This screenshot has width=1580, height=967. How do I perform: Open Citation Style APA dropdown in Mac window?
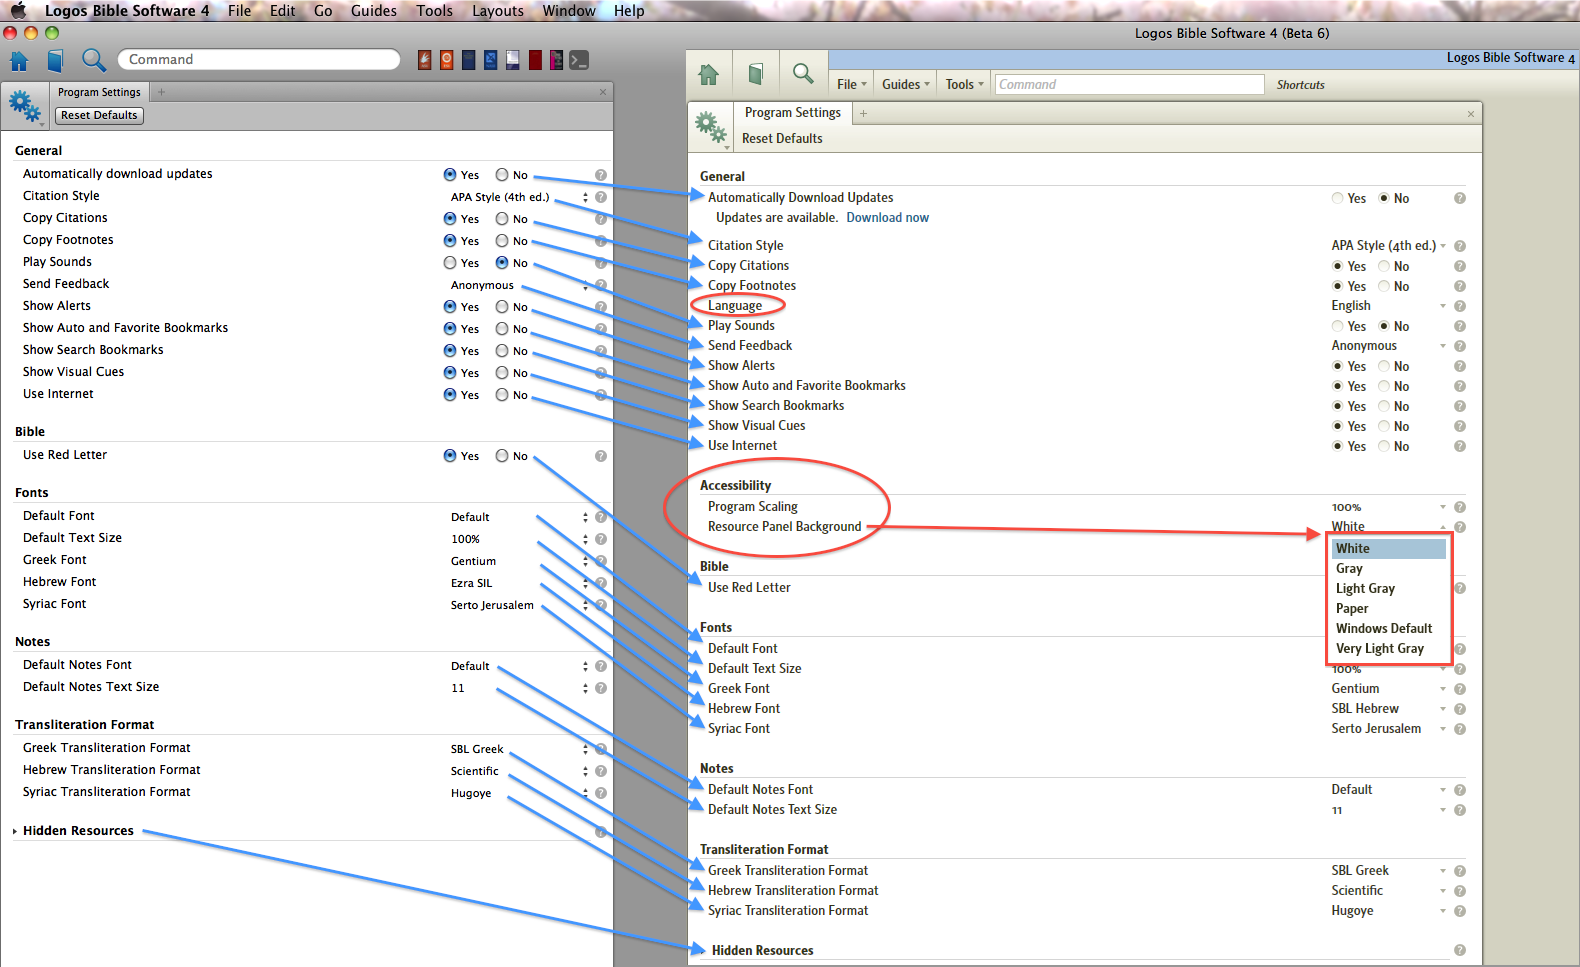tap(519, 197)
